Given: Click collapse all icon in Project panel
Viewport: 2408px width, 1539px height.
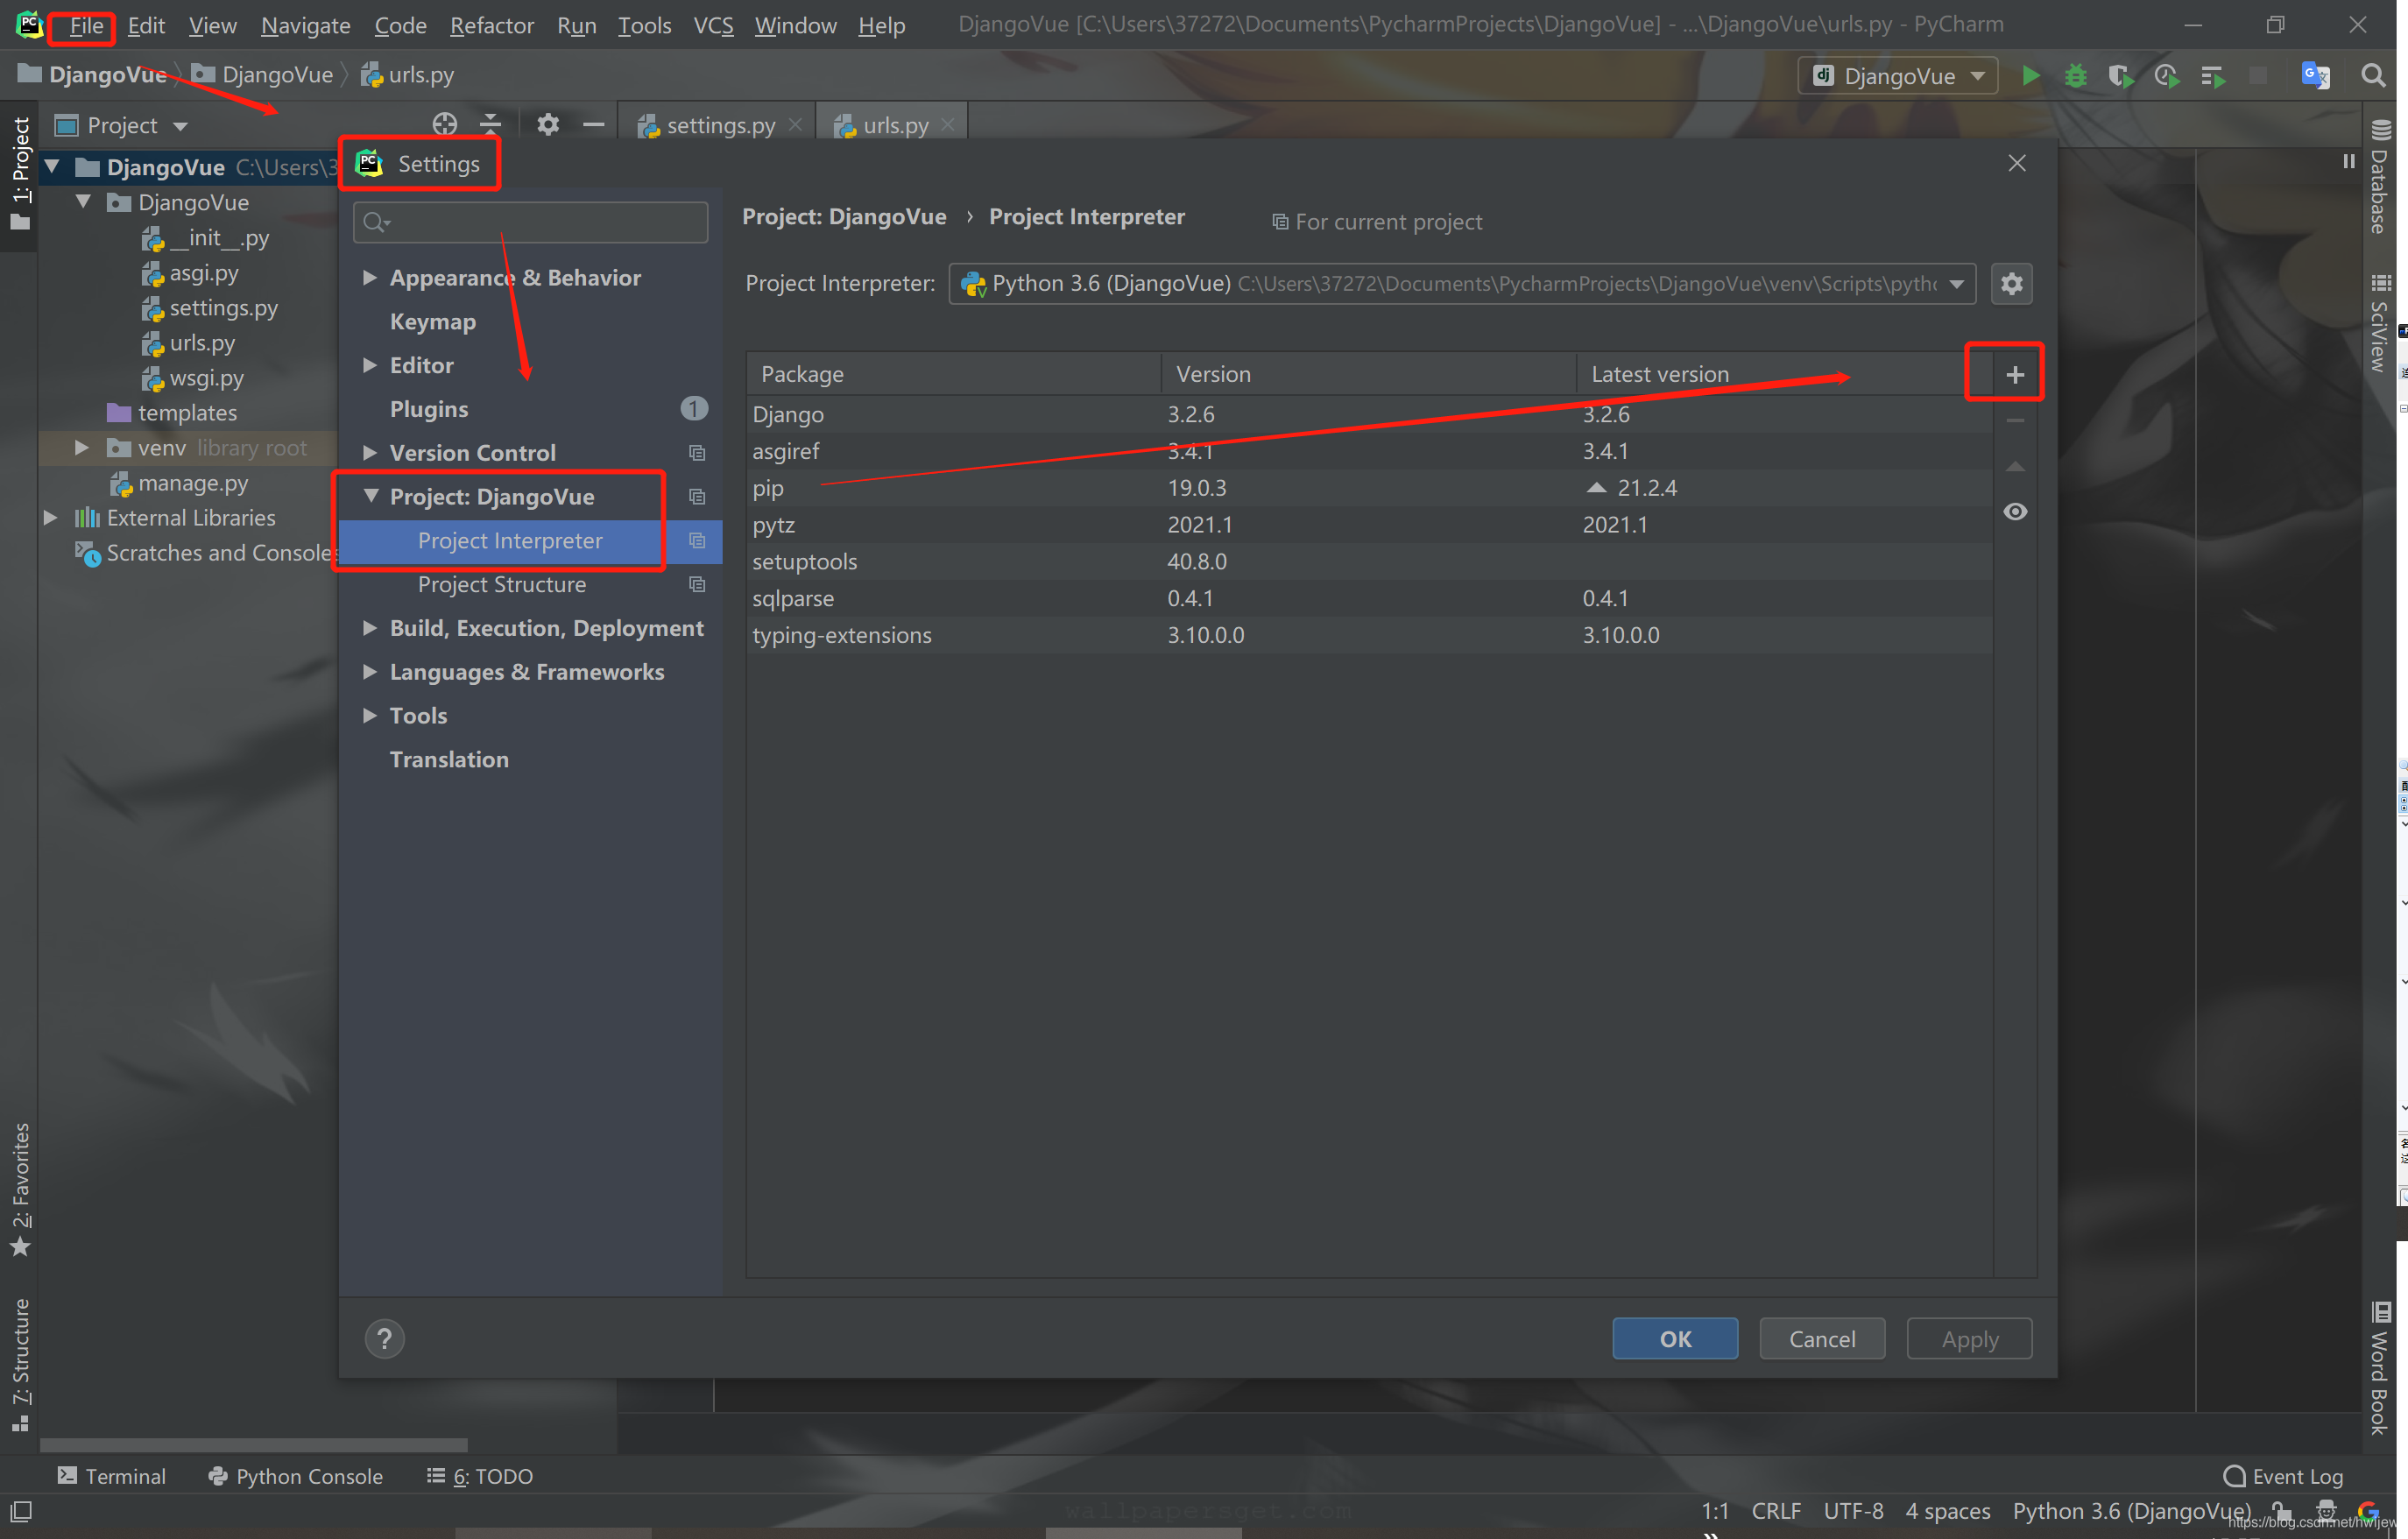Looking at the screenshot, I should click(490, 124).
